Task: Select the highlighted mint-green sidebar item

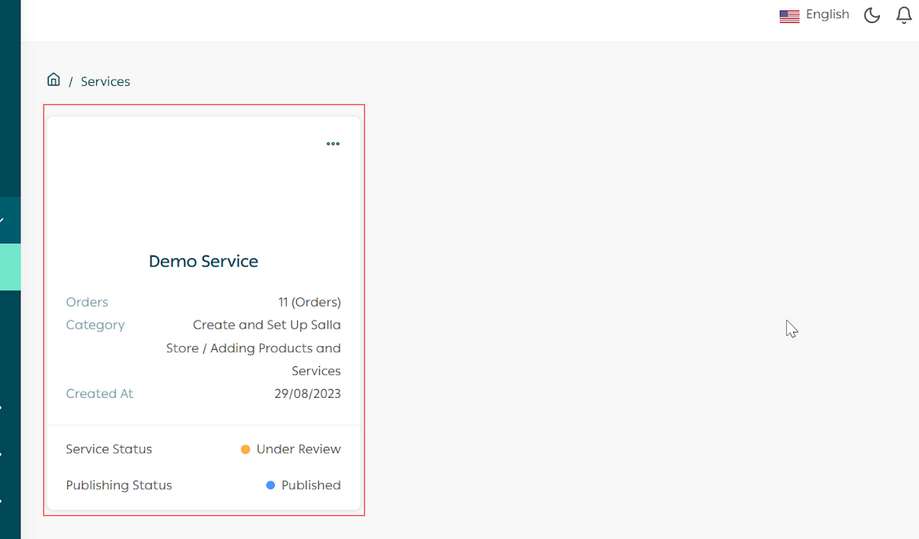Action: tap(10, 267)
